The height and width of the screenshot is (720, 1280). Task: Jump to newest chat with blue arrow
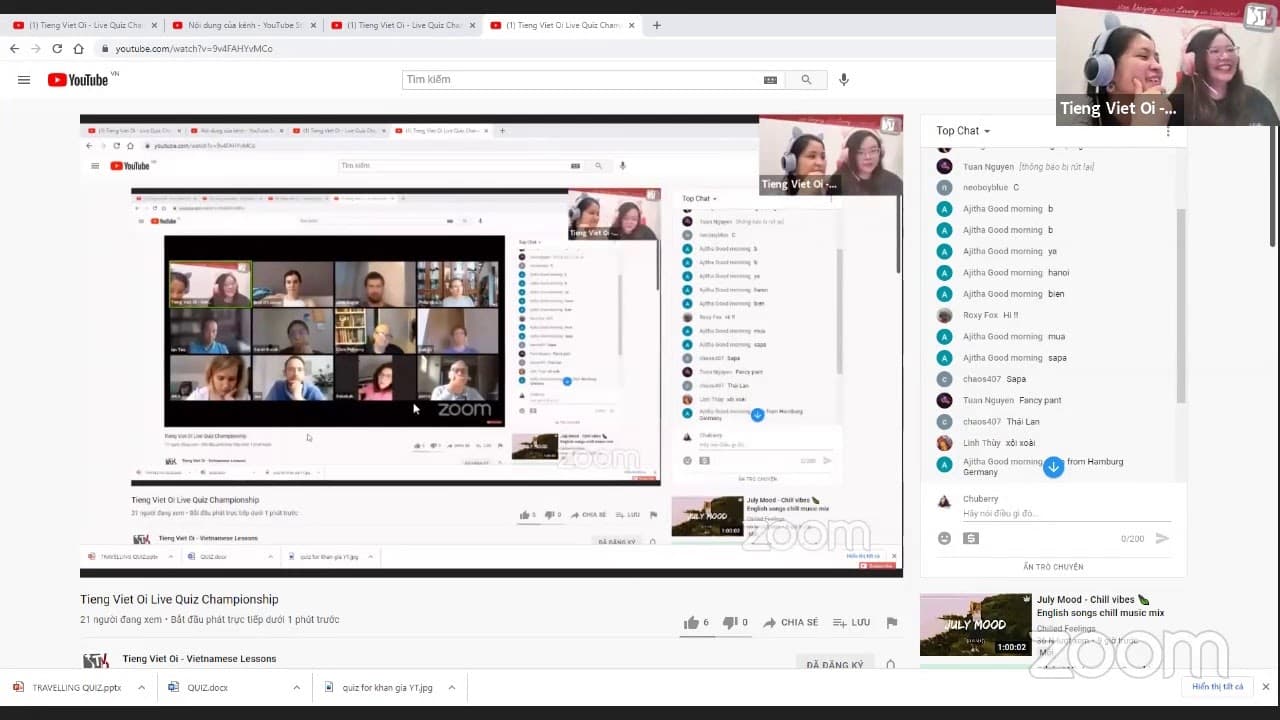point(1053,467)
